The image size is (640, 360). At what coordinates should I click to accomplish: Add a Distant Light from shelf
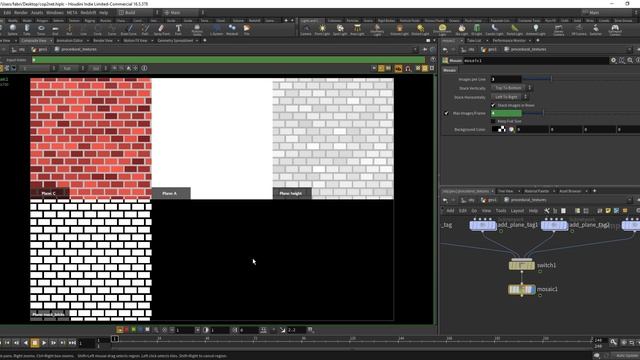click(420, 29)
